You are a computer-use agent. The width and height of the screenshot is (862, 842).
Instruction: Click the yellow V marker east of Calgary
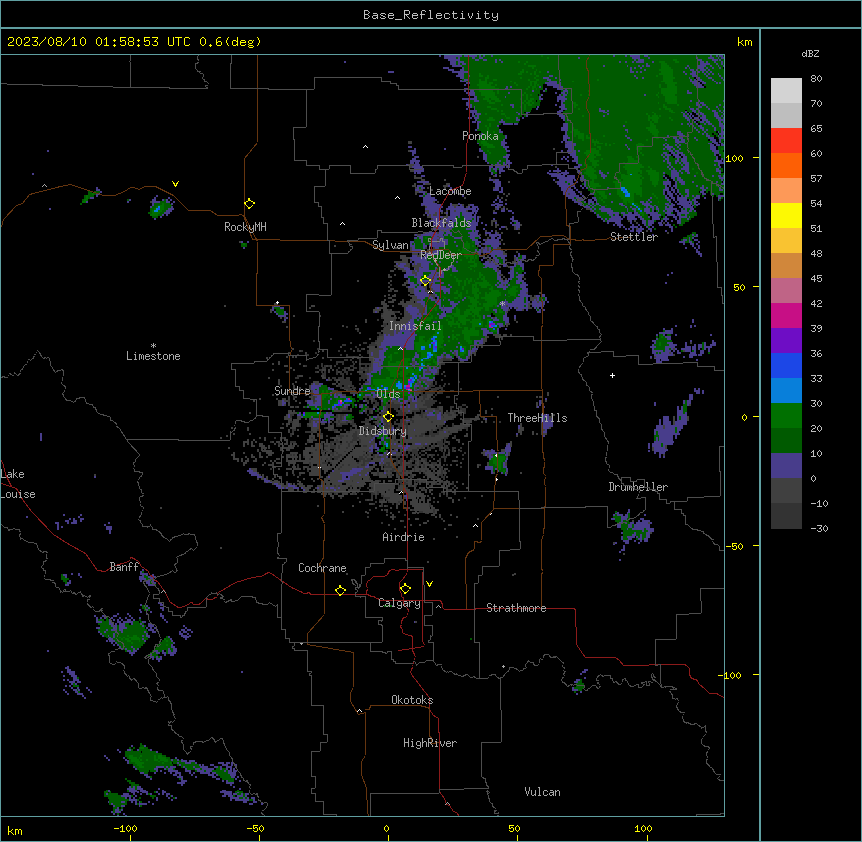click(429, 584)
